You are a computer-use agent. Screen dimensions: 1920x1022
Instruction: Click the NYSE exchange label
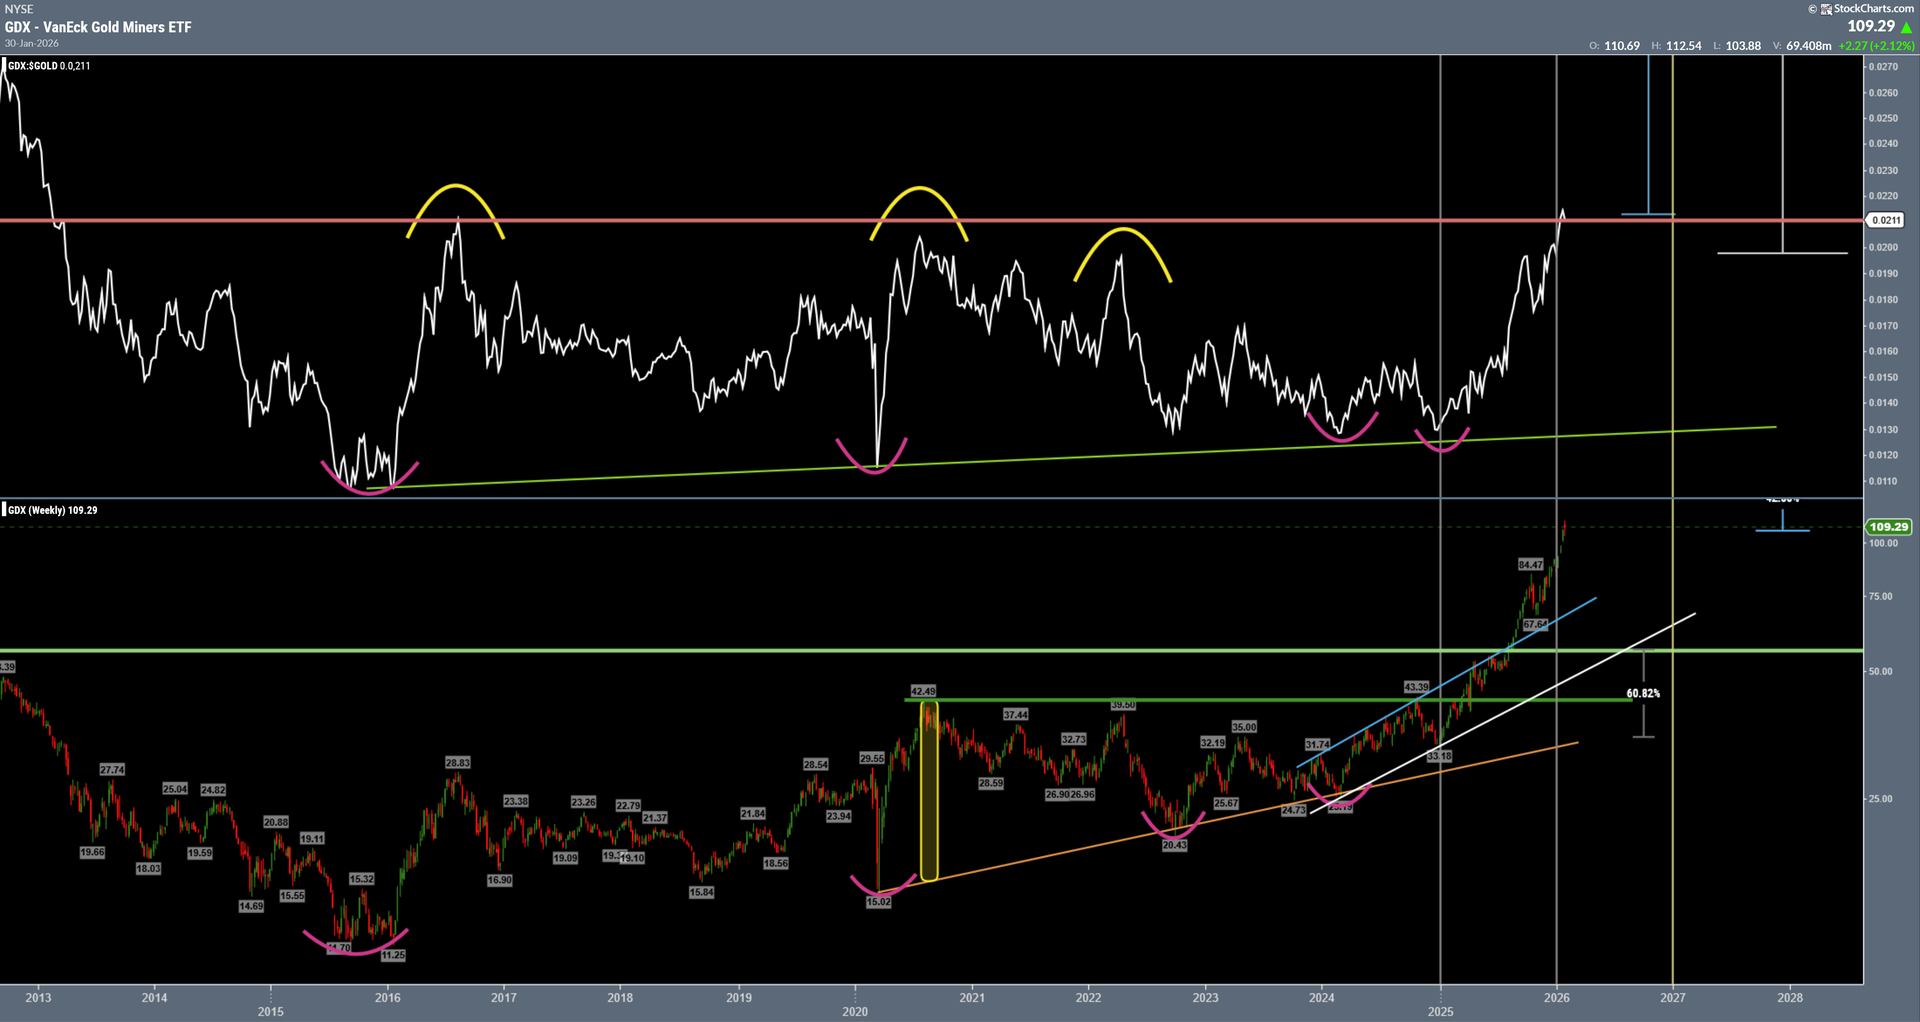(x=19, y=9)
